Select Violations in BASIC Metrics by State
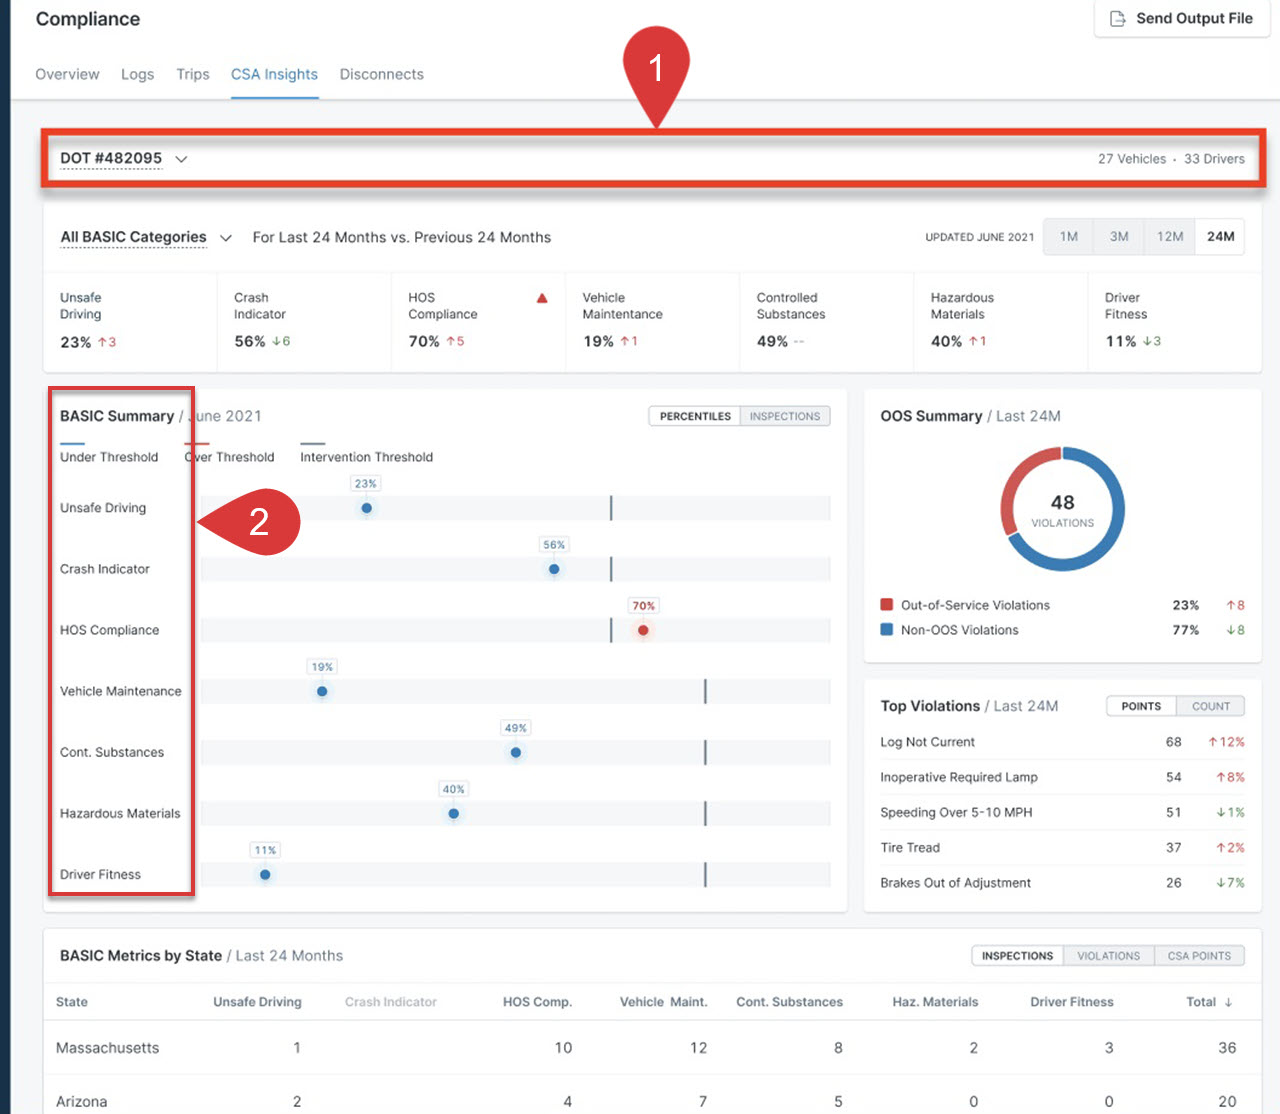The height and width of the screenshot is (1114, 1280). [x=1108, y=956]
